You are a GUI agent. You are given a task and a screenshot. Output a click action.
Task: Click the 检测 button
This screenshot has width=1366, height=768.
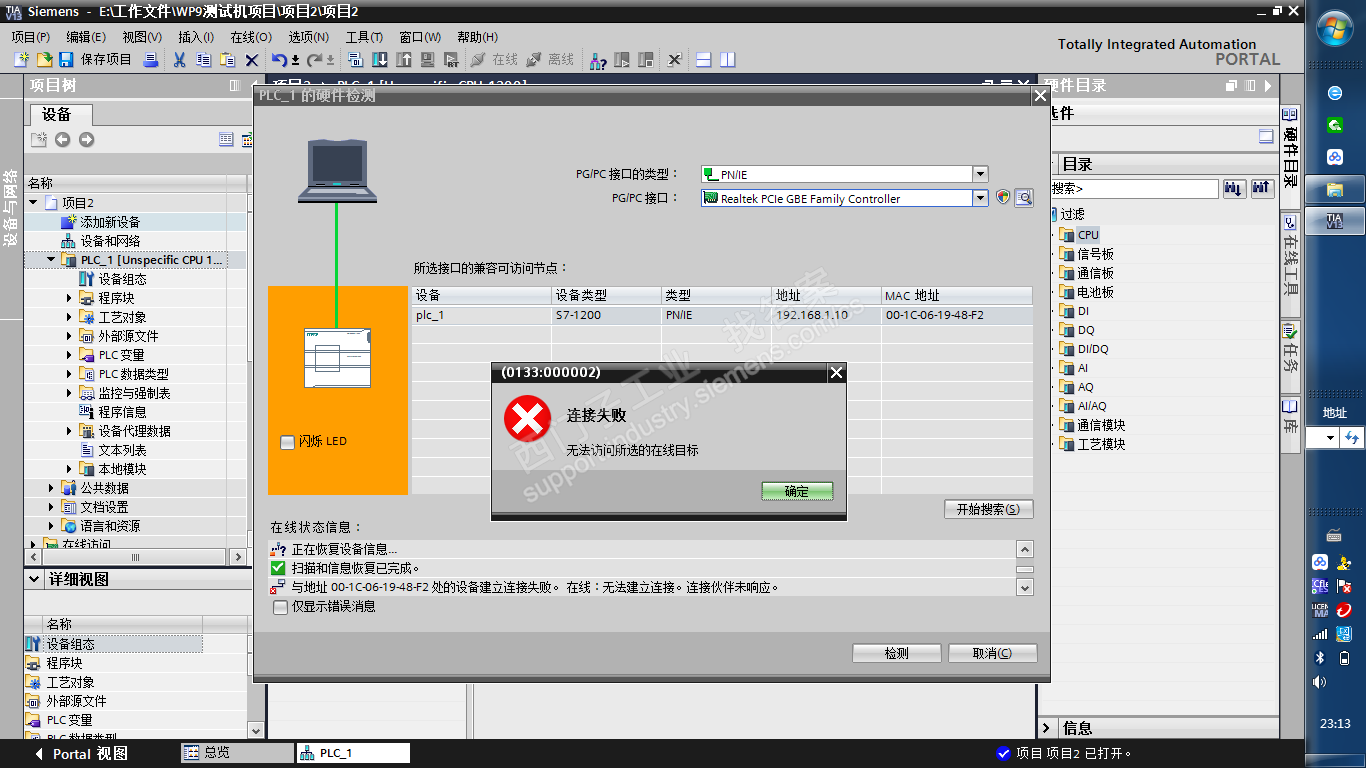point(897,653)
